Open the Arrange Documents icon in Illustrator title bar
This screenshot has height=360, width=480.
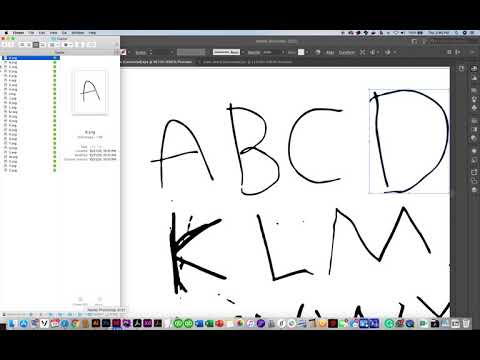[x=414, y=41]
